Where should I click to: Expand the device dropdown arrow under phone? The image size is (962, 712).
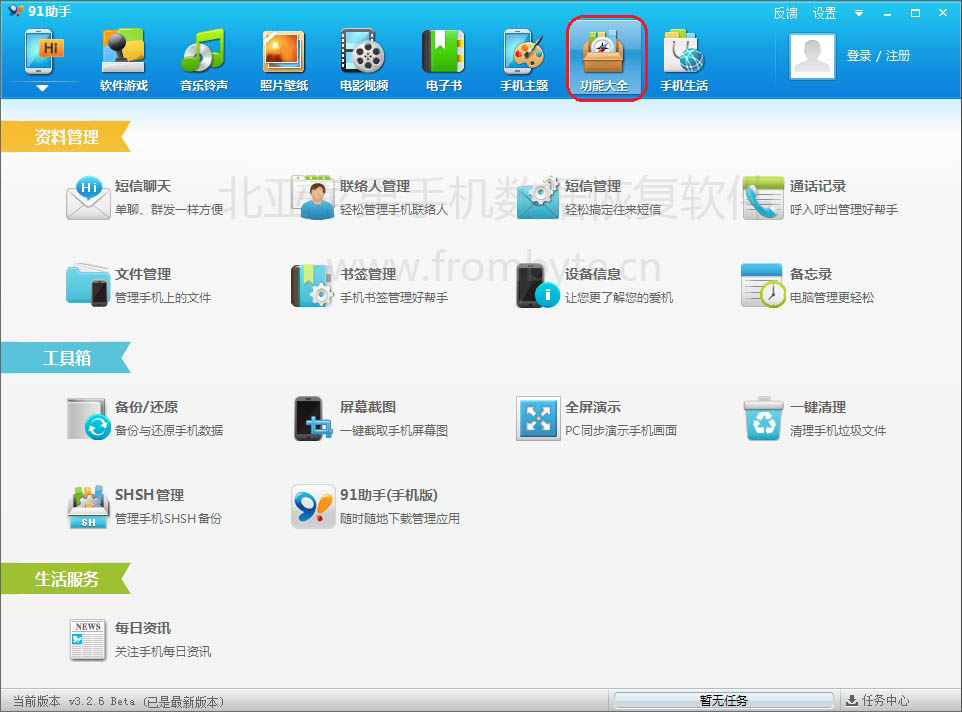click(42, 88)
